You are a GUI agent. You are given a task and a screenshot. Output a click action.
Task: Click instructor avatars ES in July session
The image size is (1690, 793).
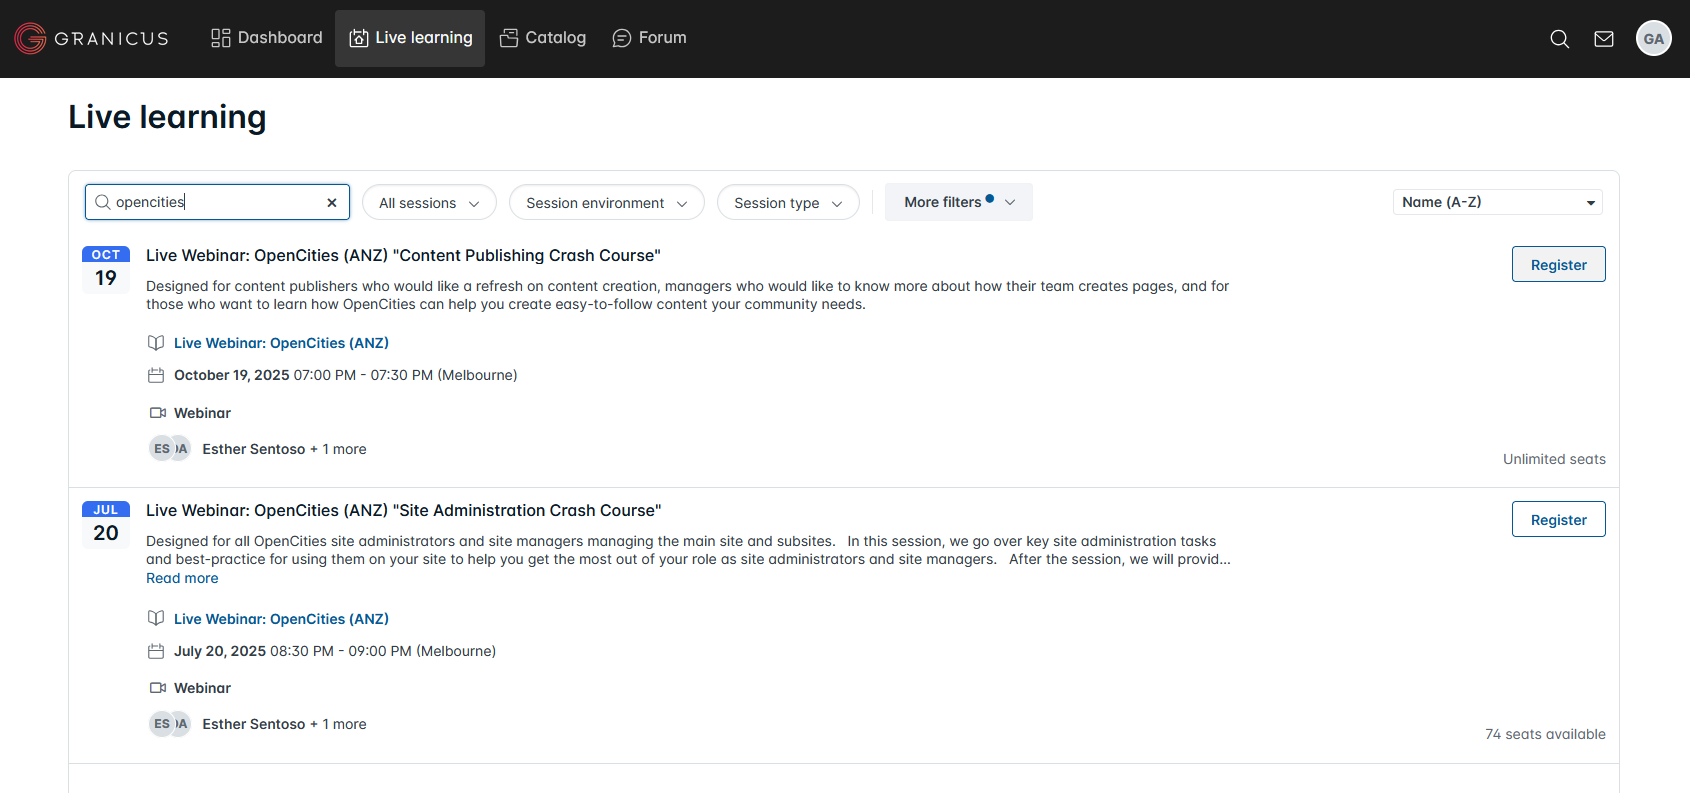170,723
